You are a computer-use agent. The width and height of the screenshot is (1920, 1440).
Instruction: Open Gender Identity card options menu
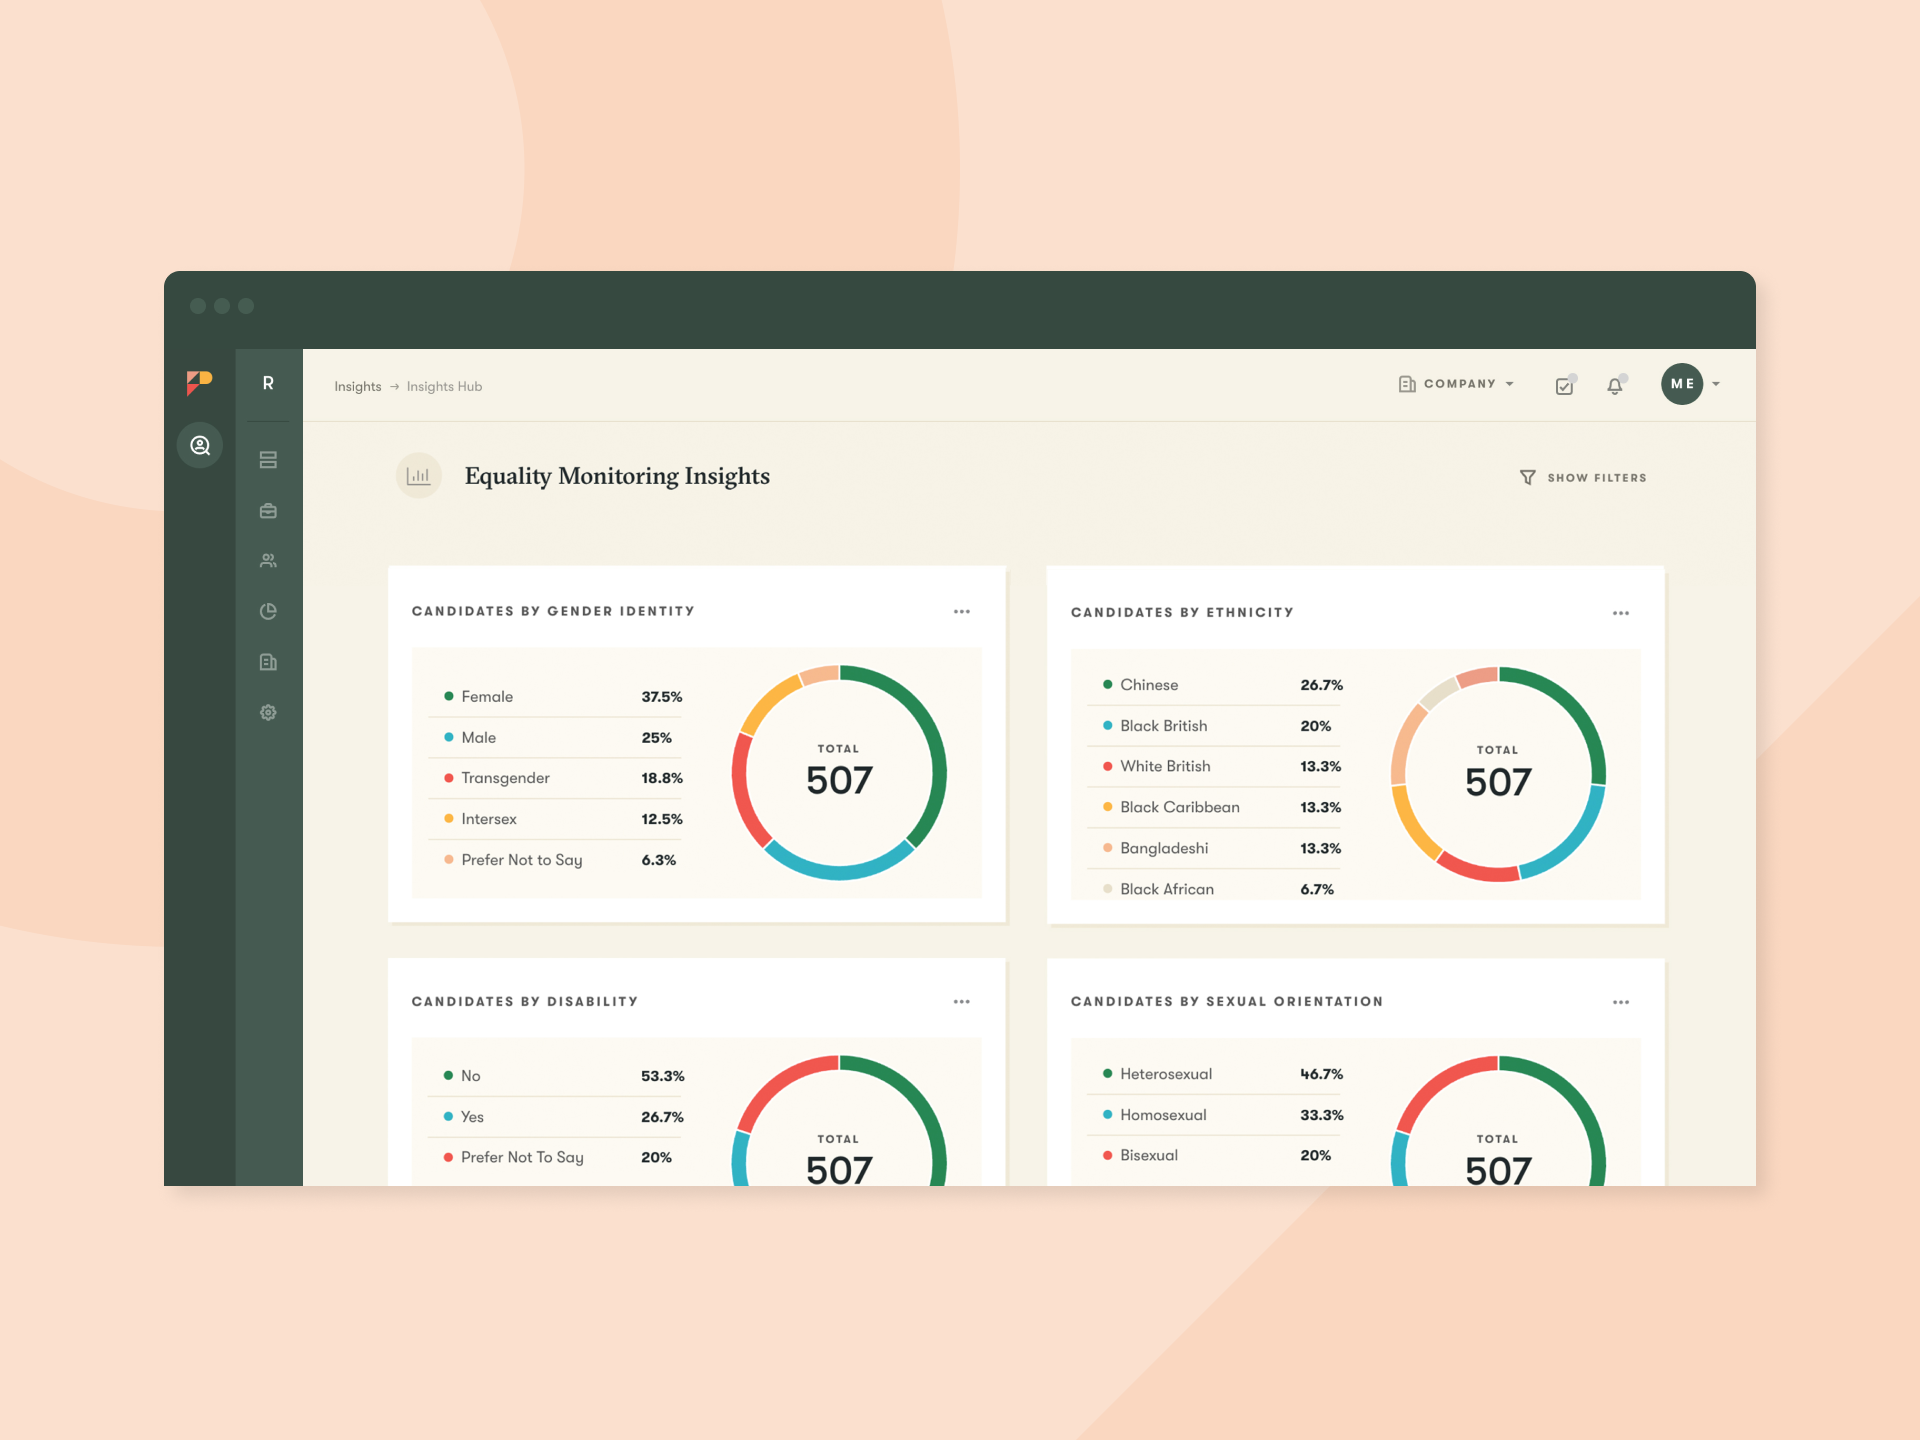click(962, 611)
